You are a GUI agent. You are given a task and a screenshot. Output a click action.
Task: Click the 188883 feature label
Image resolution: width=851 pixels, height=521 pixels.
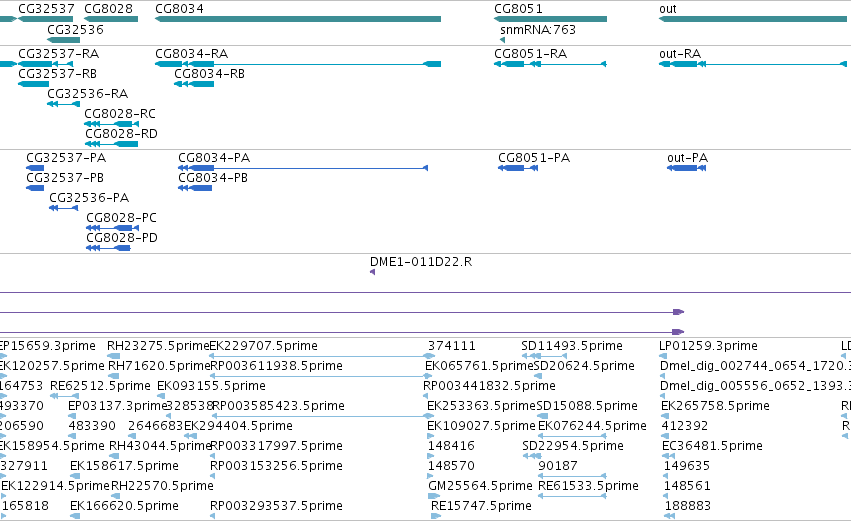688,506
